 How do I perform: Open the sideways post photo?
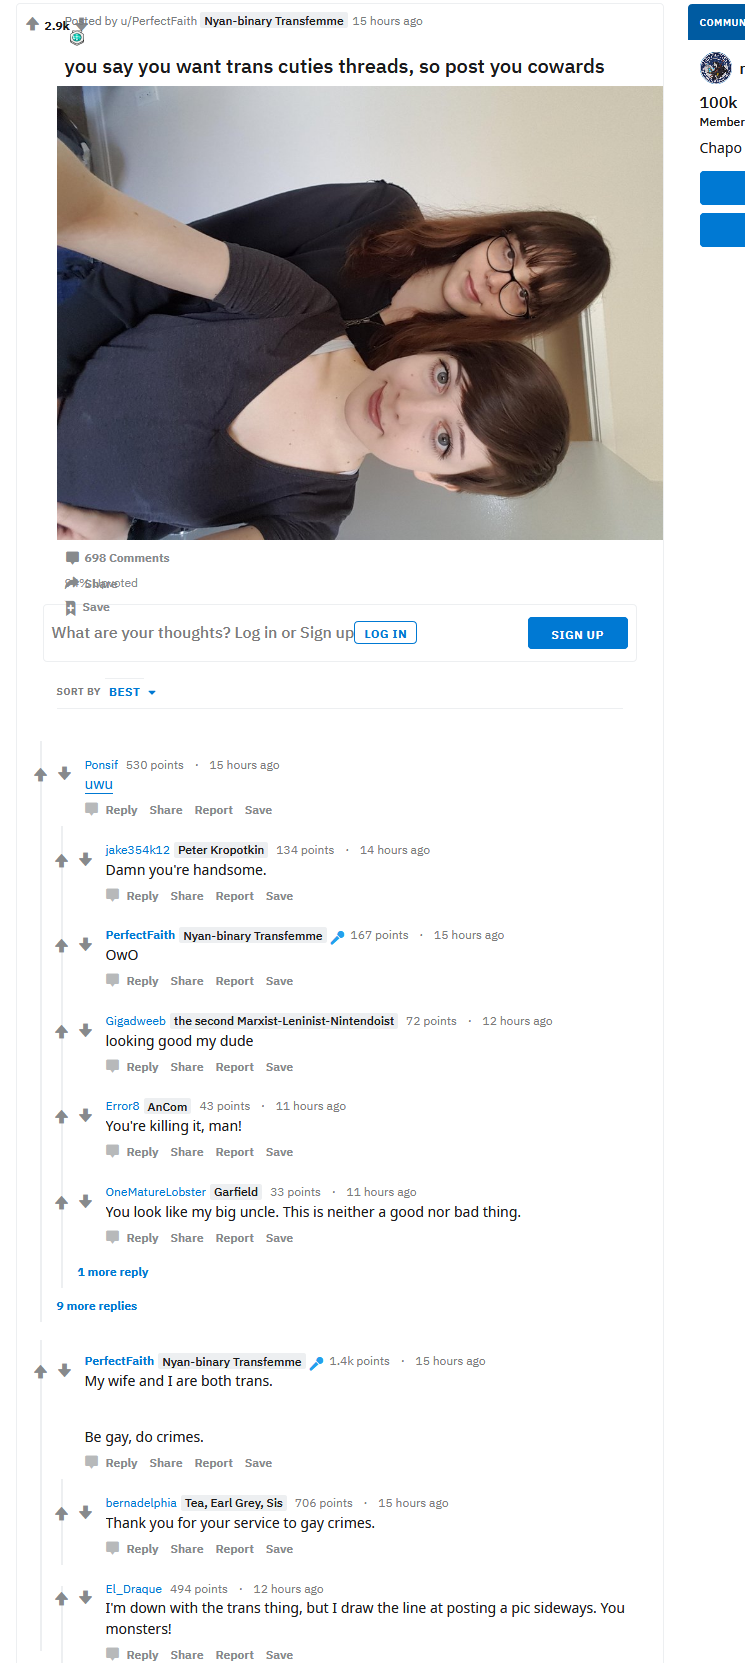point(360,313)
